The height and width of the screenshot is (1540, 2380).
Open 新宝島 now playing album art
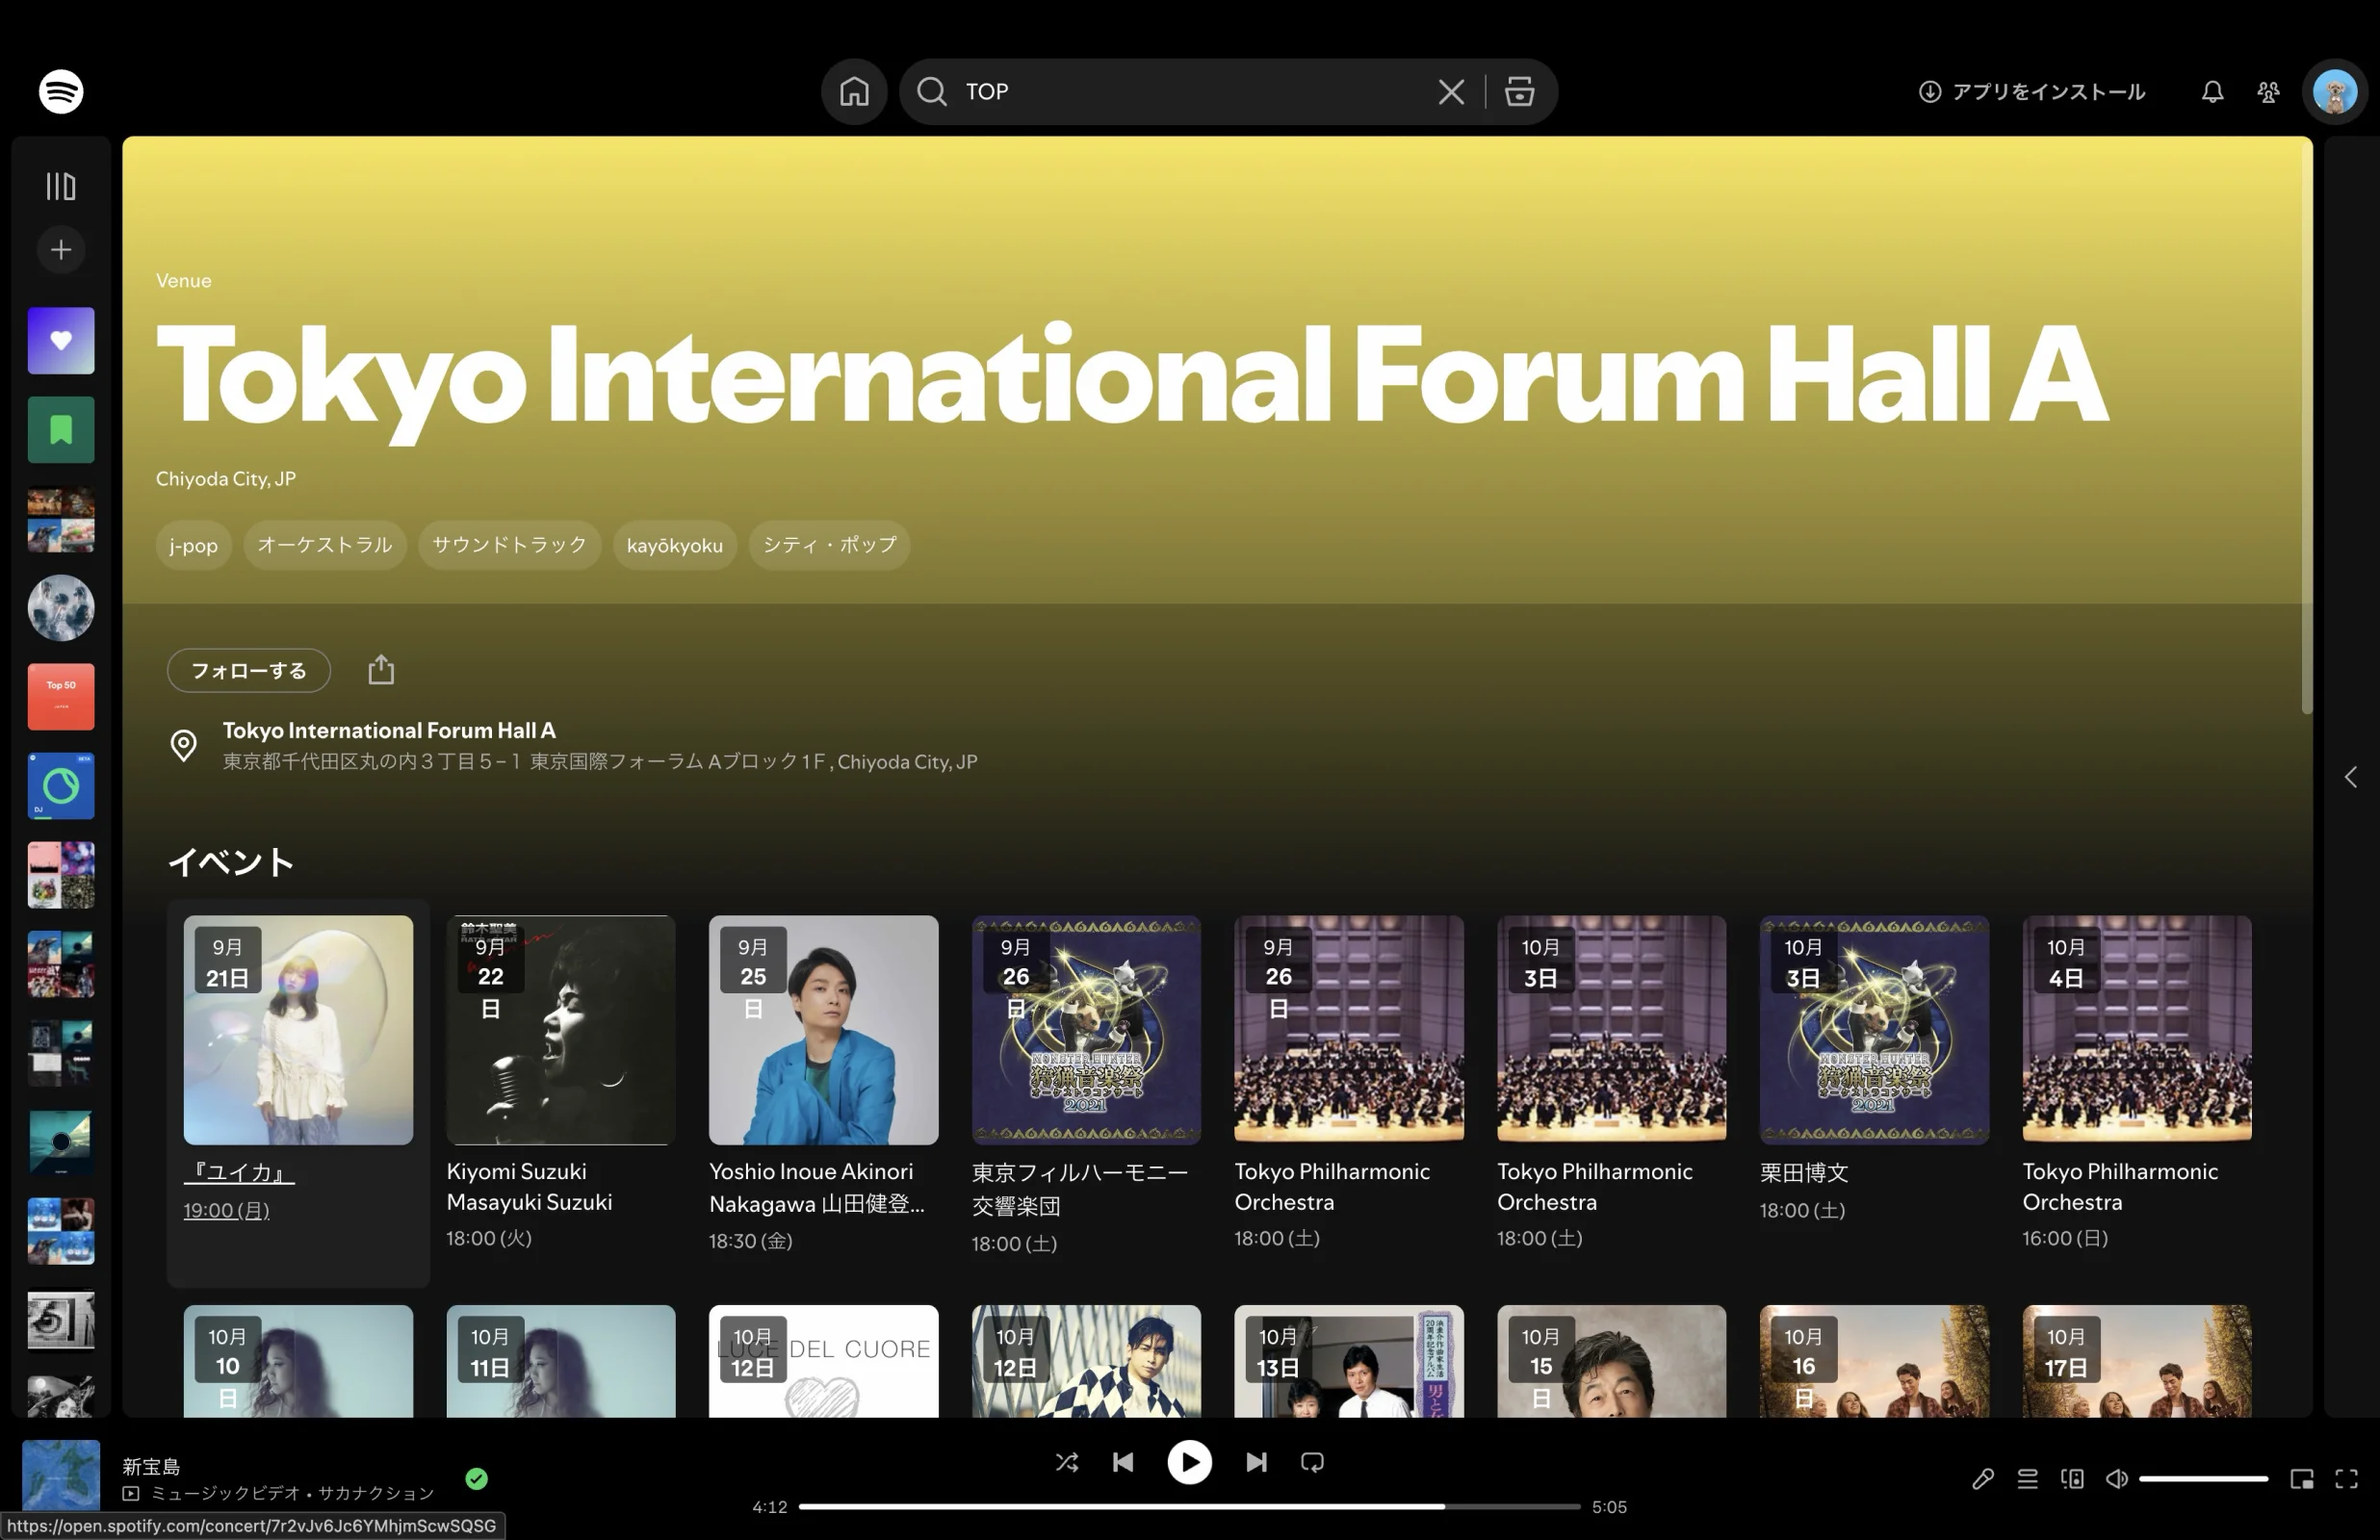tap(61, 1476)
